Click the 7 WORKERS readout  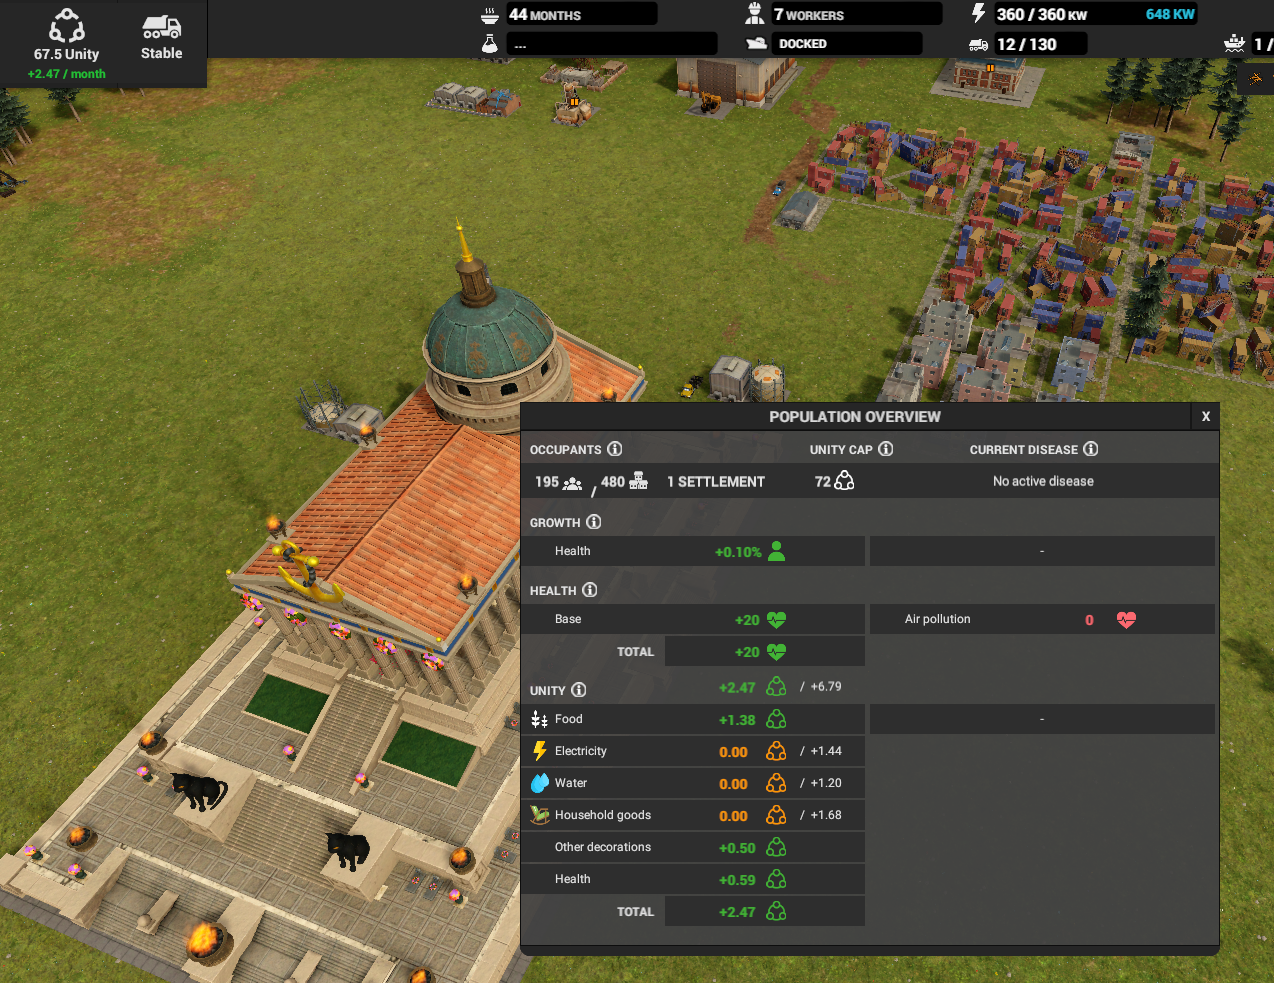point(856,14)
